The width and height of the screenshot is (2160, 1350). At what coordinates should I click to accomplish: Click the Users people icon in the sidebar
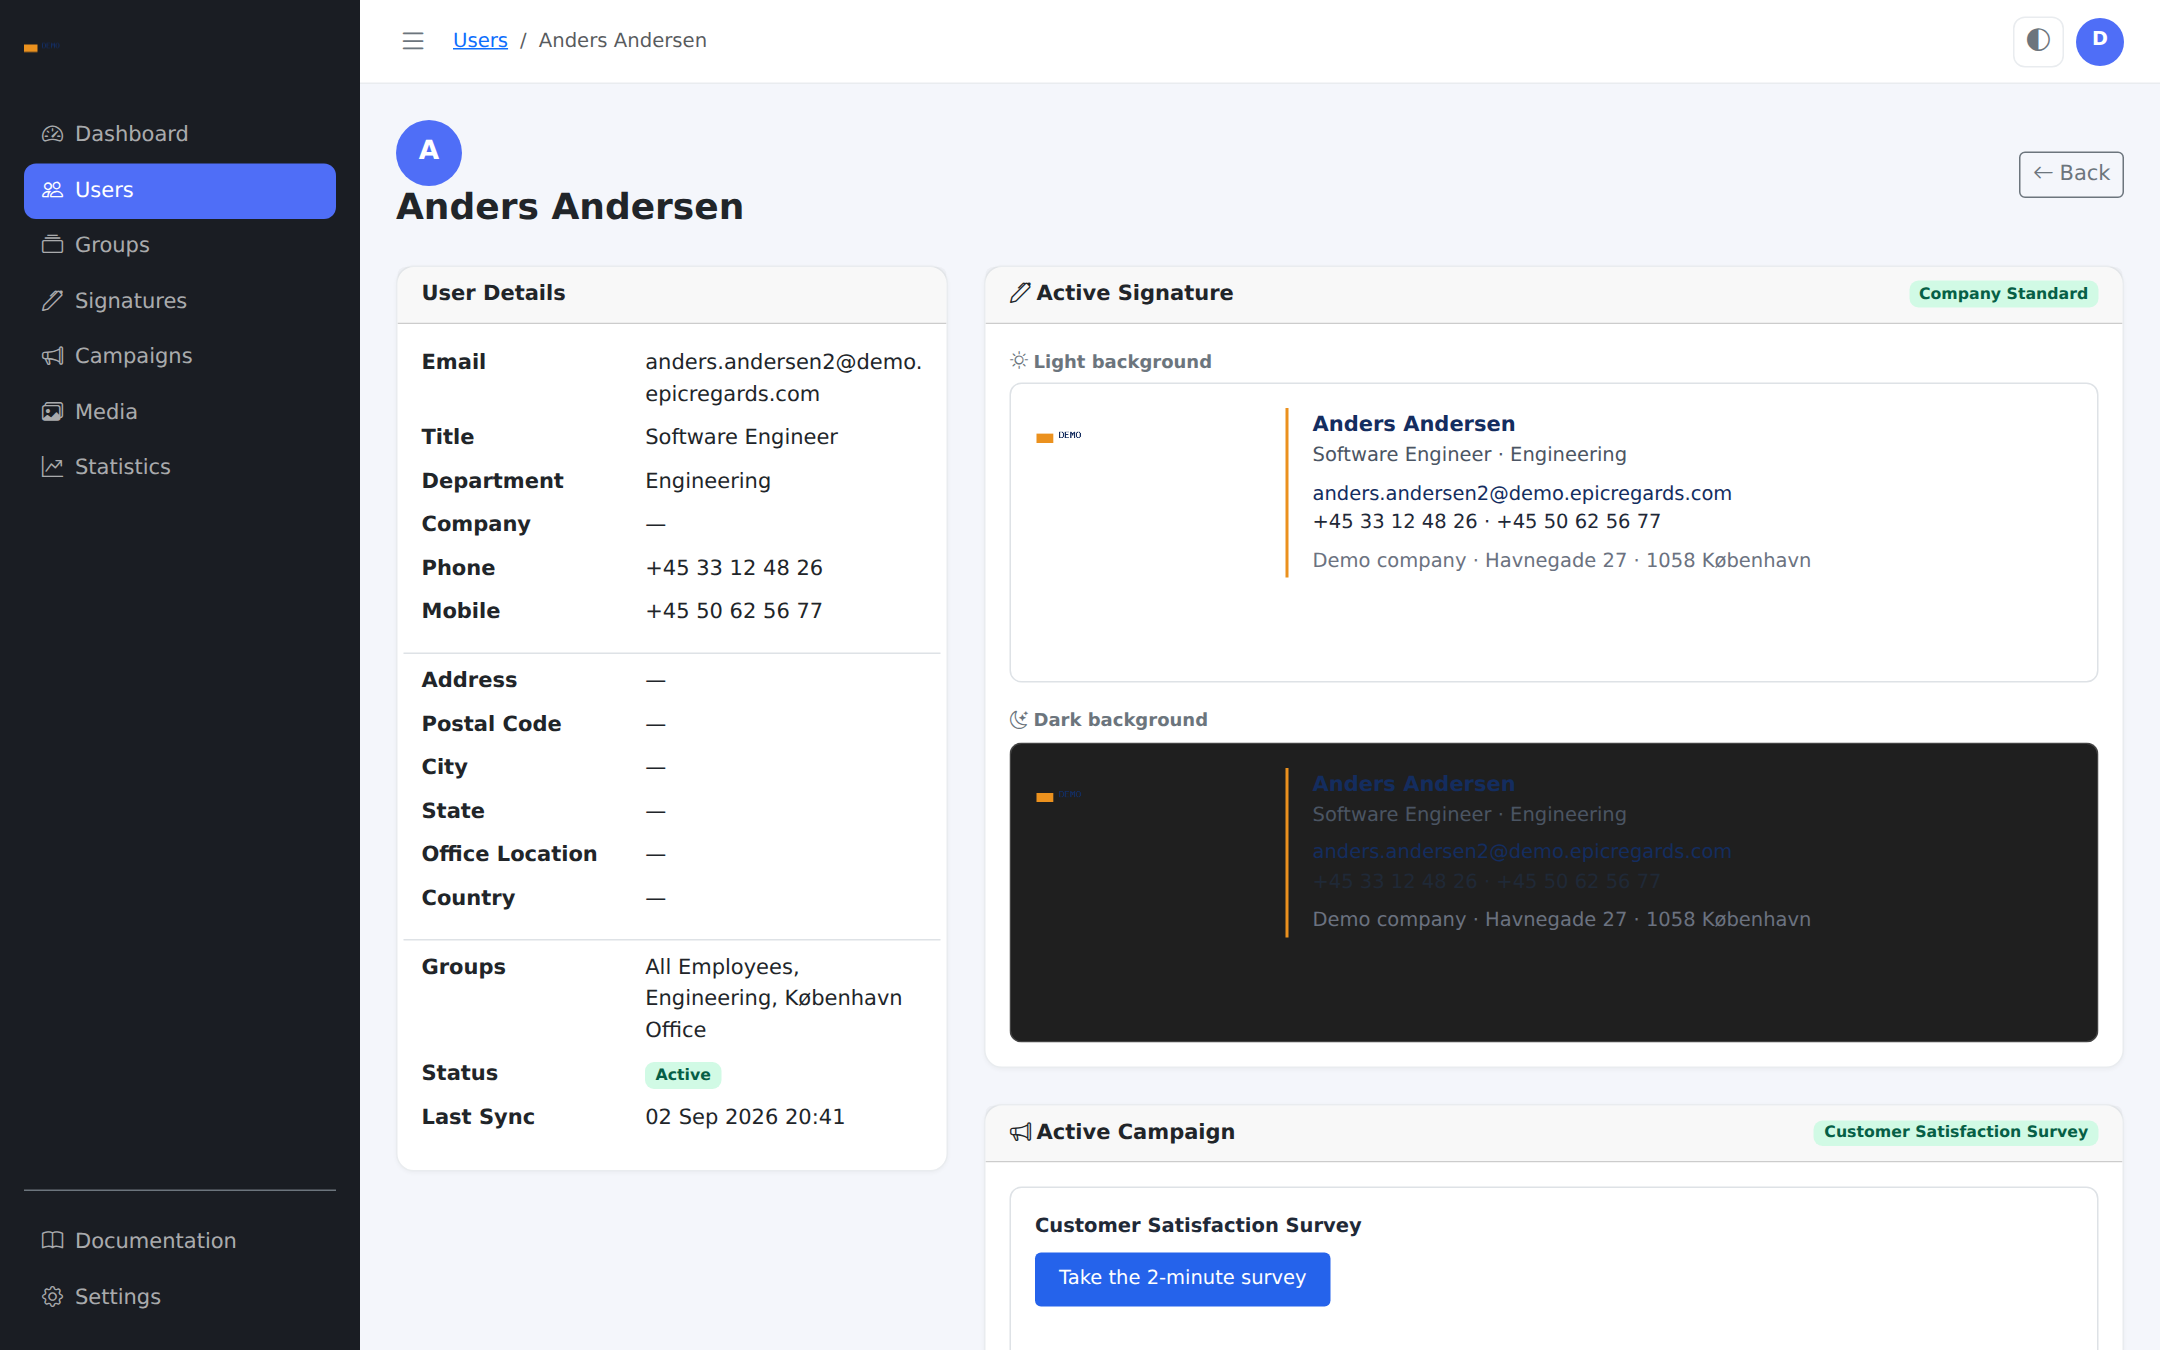tap(52, 190)
